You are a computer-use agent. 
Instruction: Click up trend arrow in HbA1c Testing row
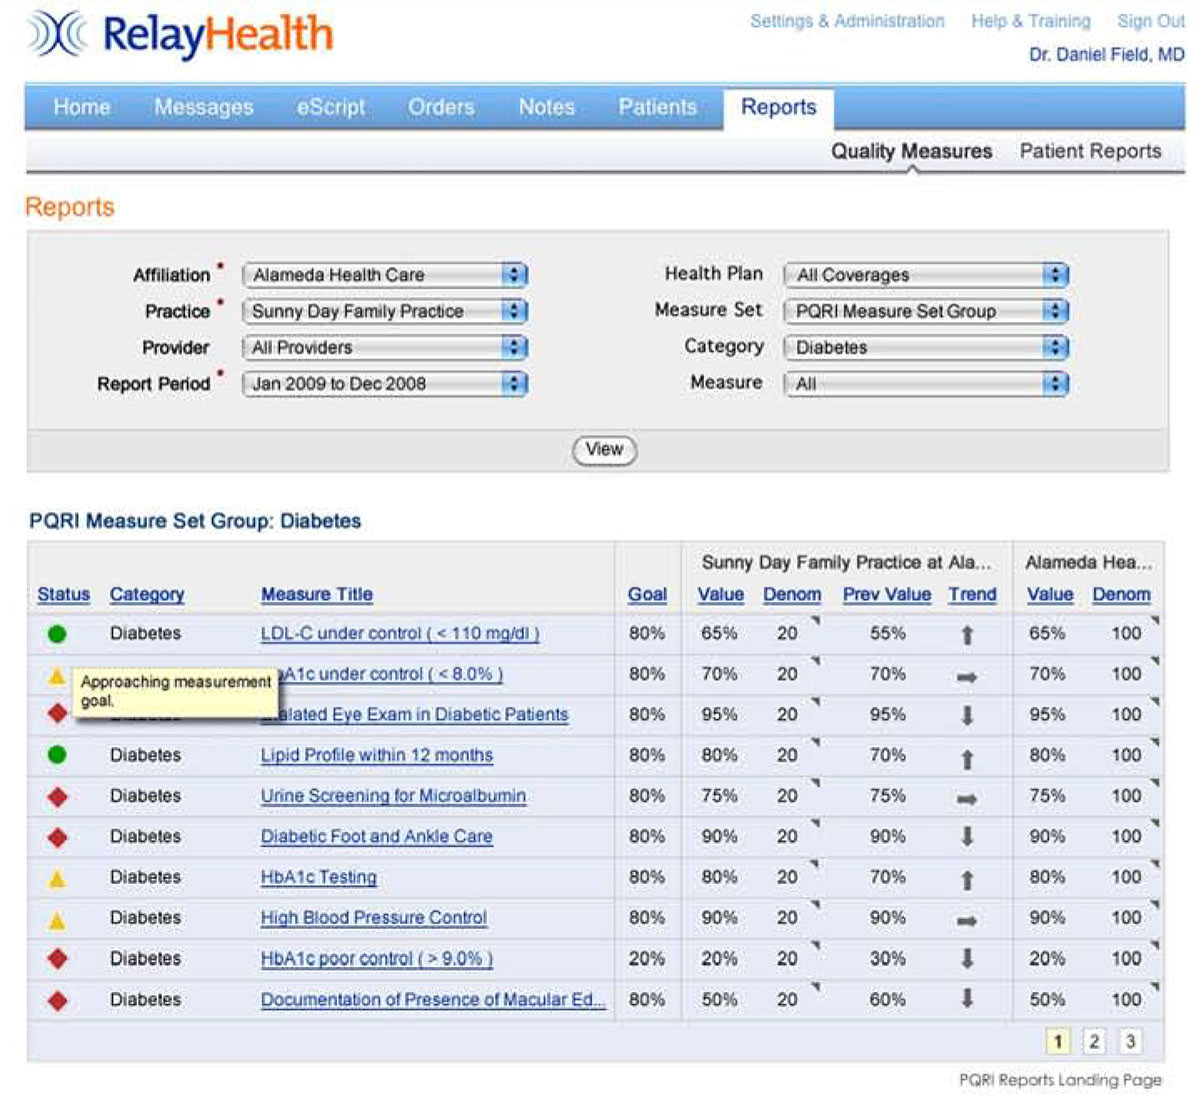click(x=967, y=881)
